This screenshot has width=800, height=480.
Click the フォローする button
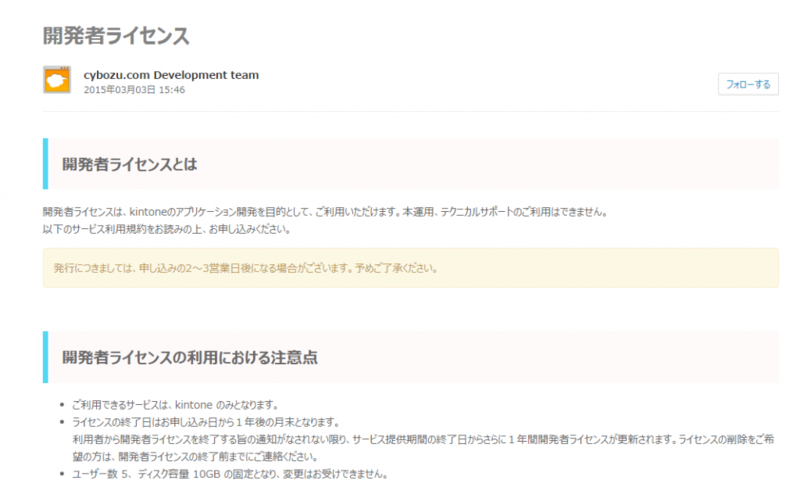[748, 84]
